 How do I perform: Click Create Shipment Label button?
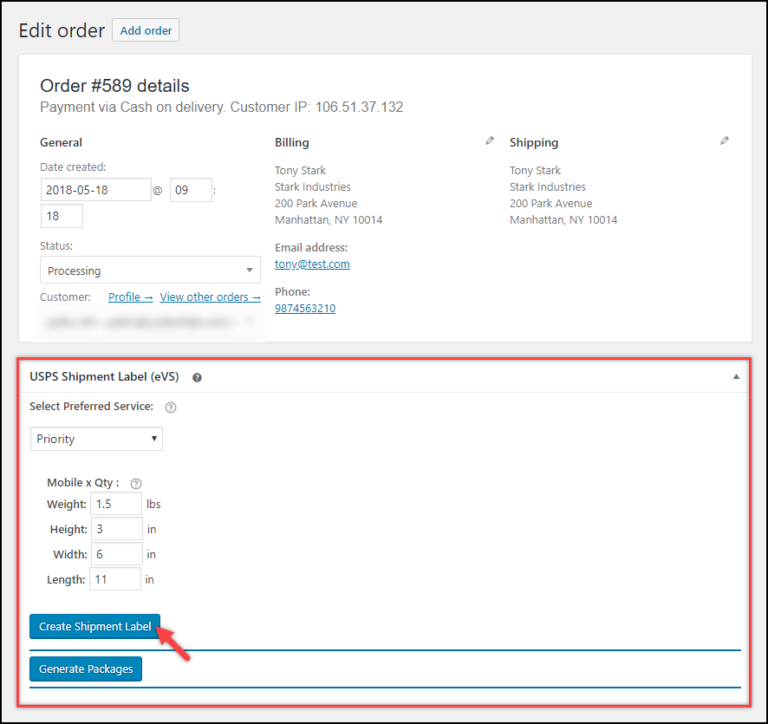tap(95, 627)
